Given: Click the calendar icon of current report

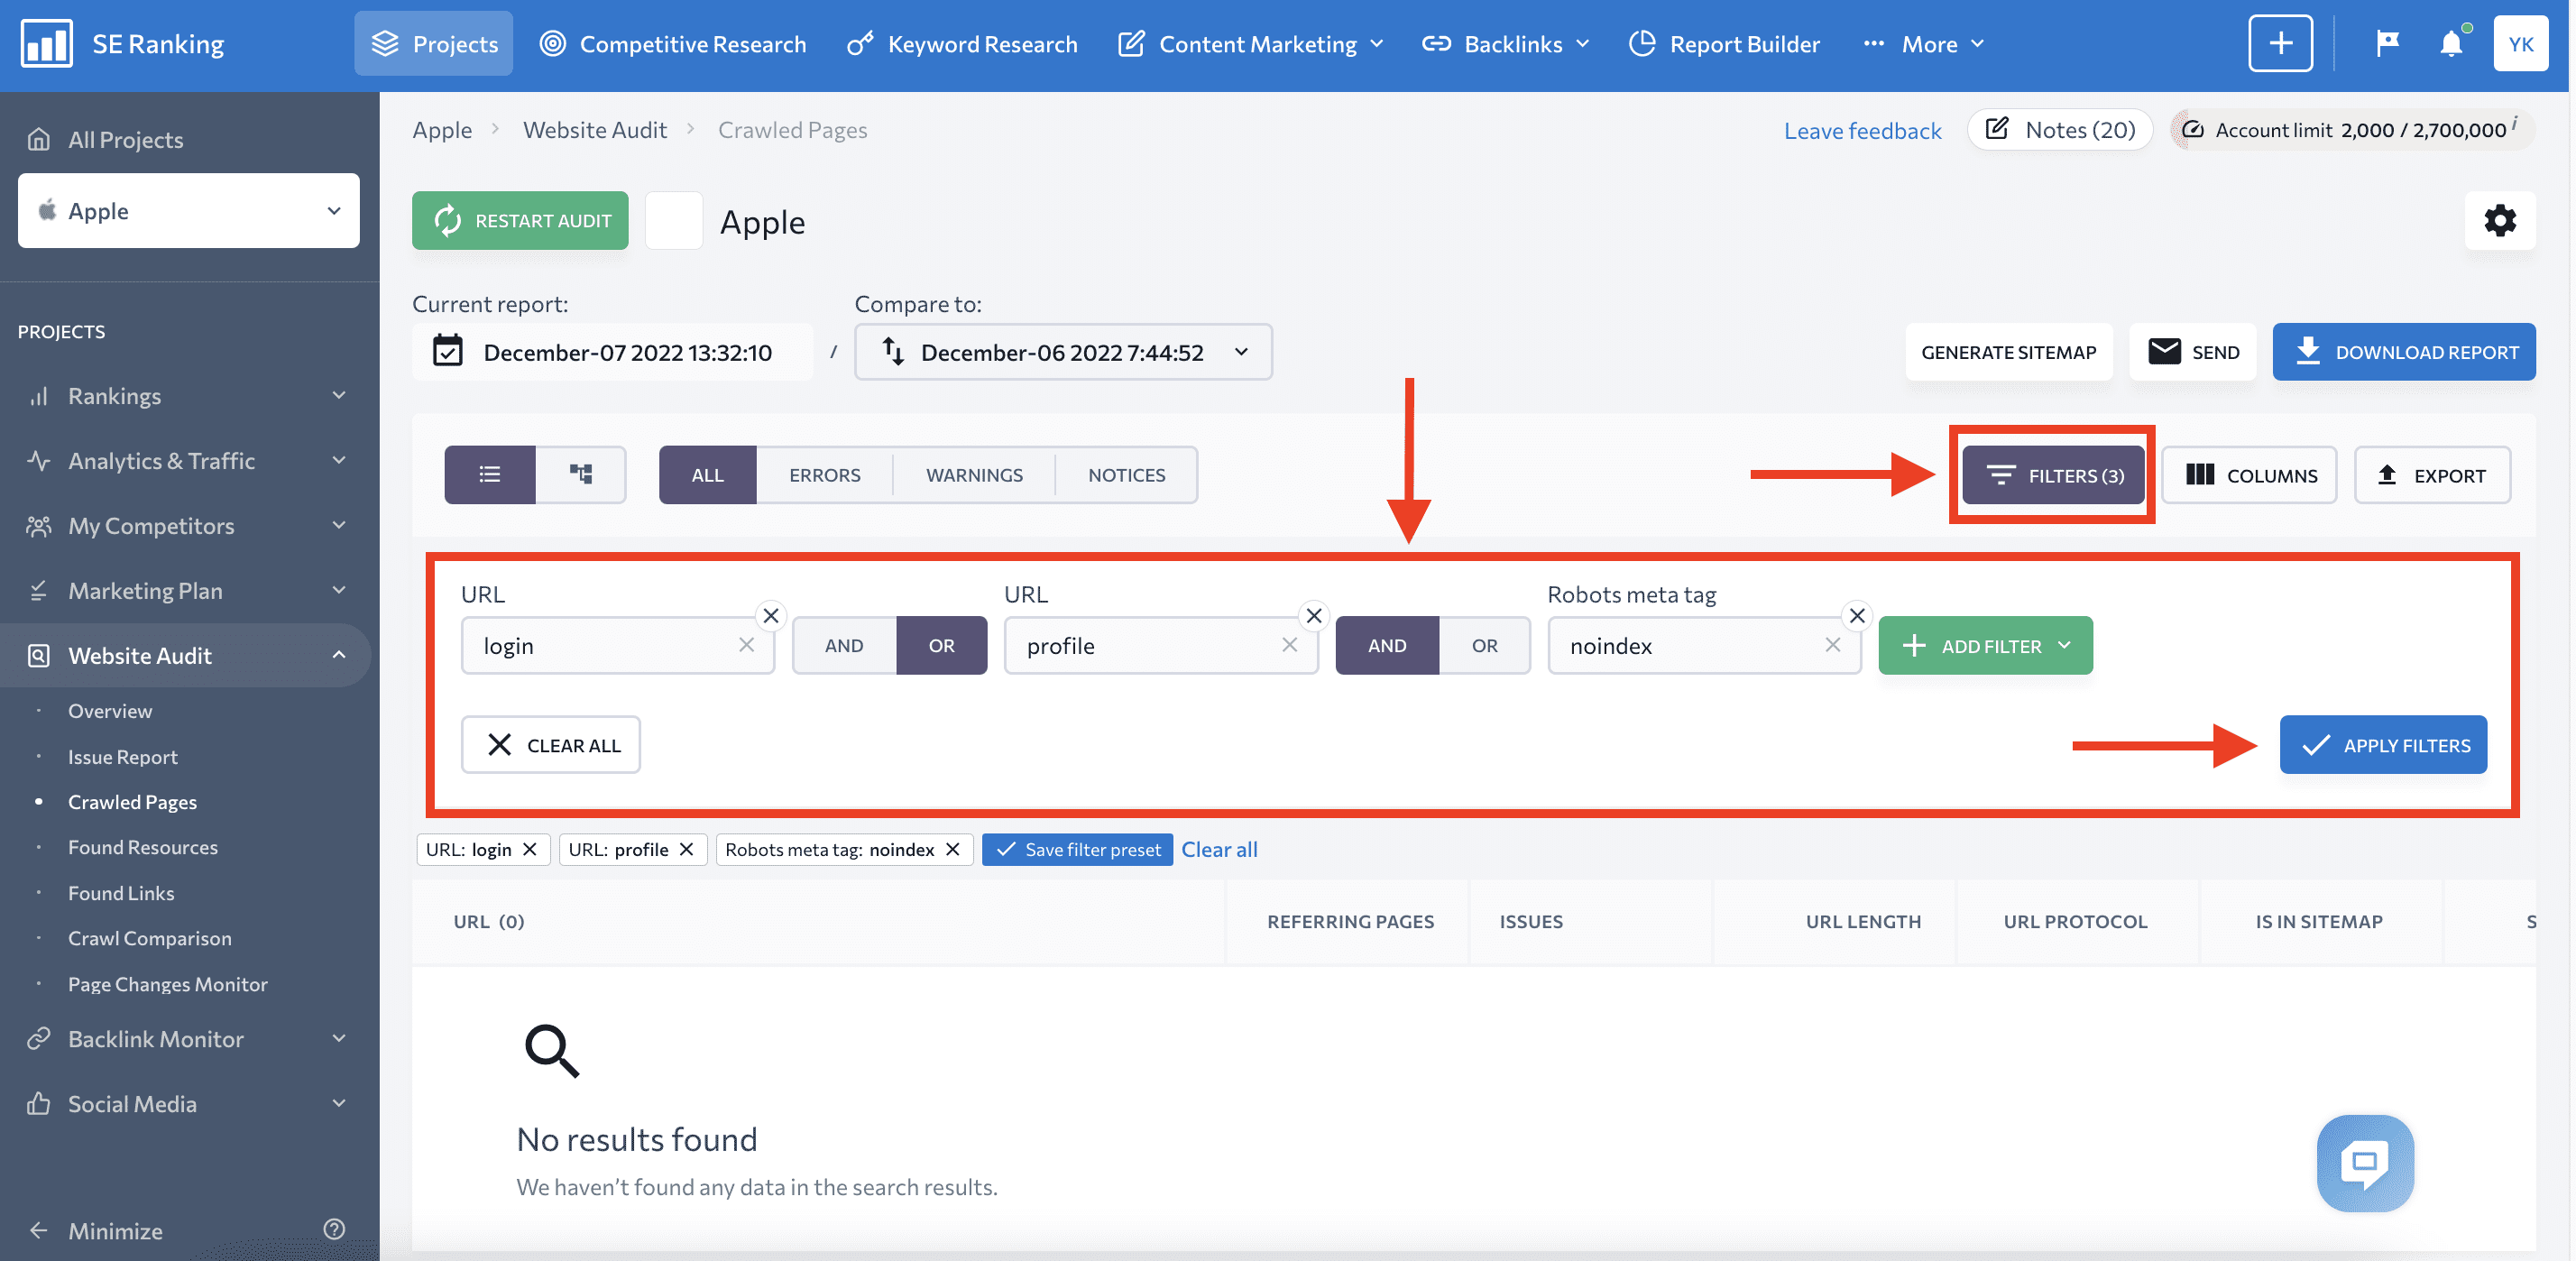Looking at the screenshot, I should 448,352.
